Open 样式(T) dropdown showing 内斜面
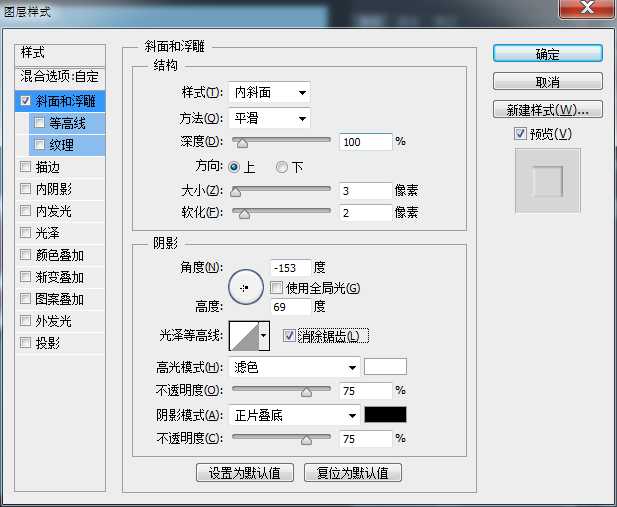 click(270, 93)
